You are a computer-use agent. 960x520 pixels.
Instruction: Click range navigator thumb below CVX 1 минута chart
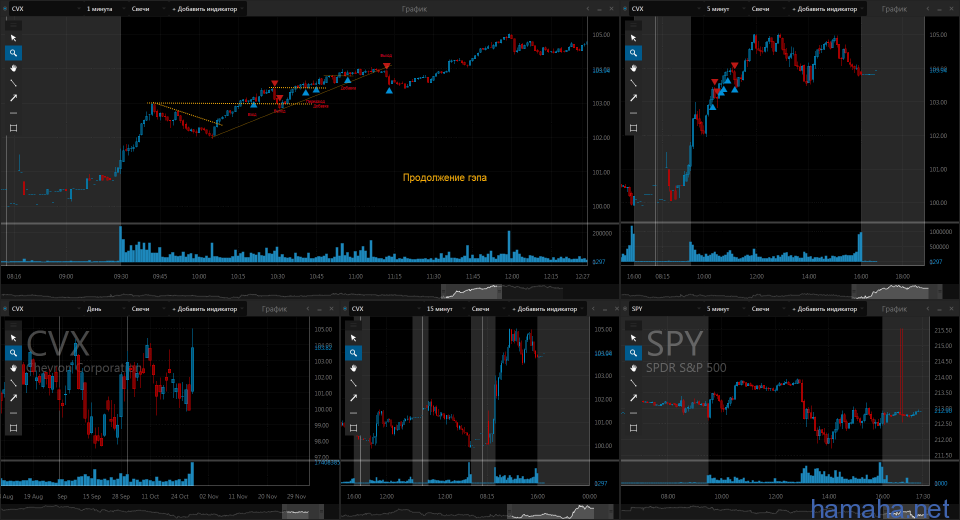coord(471,292)
